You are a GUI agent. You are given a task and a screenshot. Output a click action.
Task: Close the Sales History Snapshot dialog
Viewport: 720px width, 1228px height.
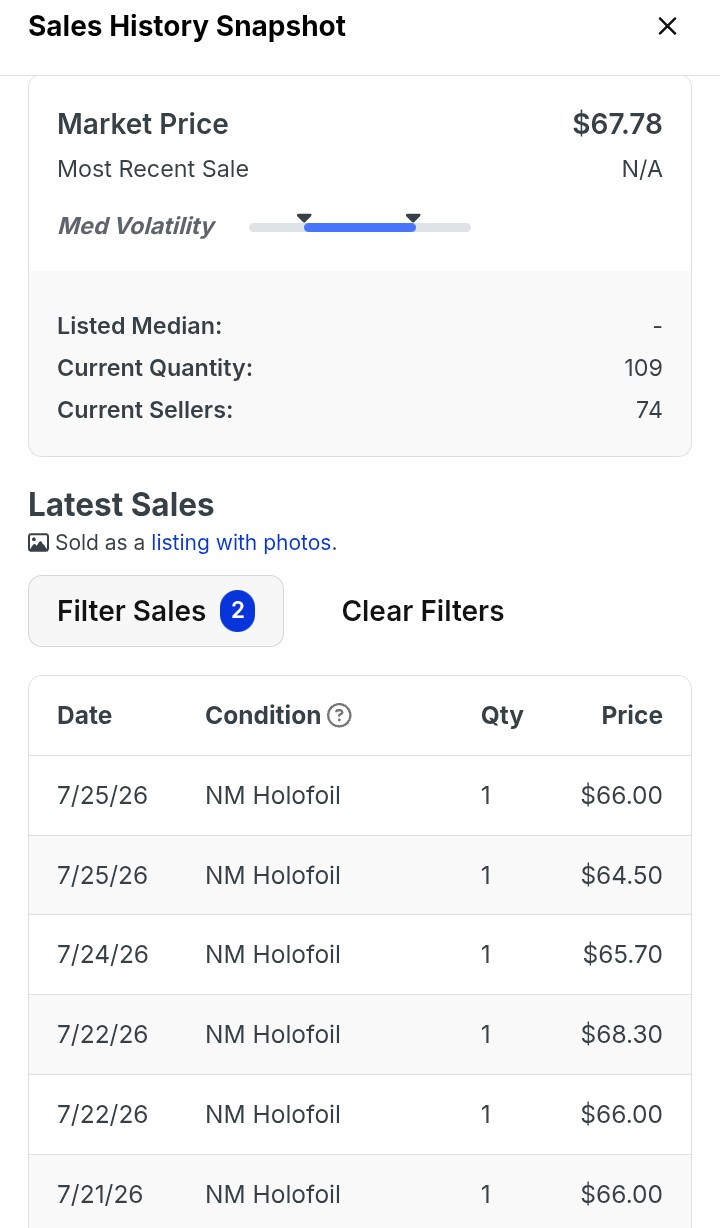pyautogui.click(x=667, y=27)
